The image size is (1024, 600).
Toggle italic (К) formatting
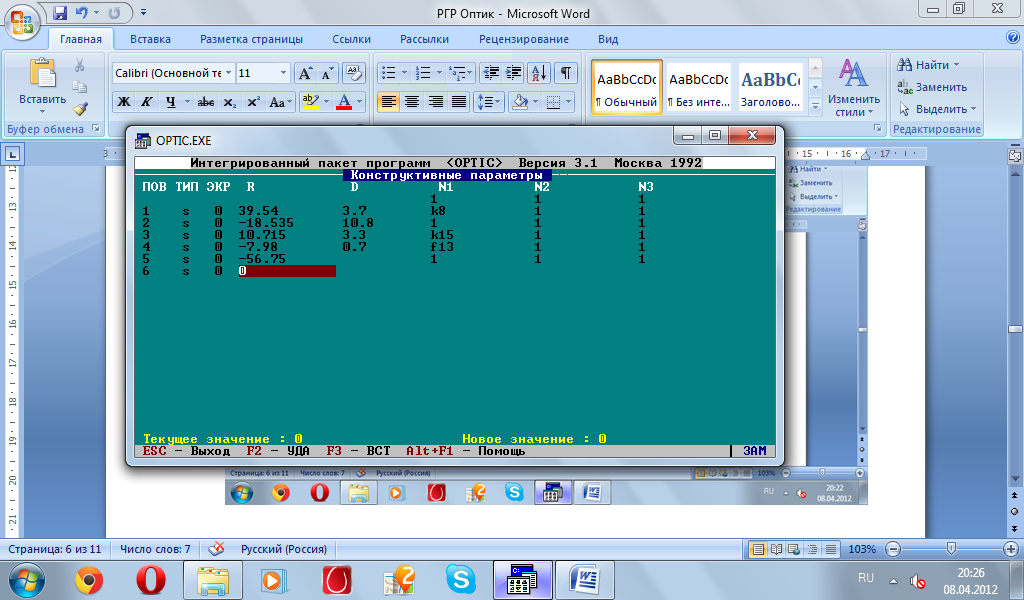click(x=147, y=102)
